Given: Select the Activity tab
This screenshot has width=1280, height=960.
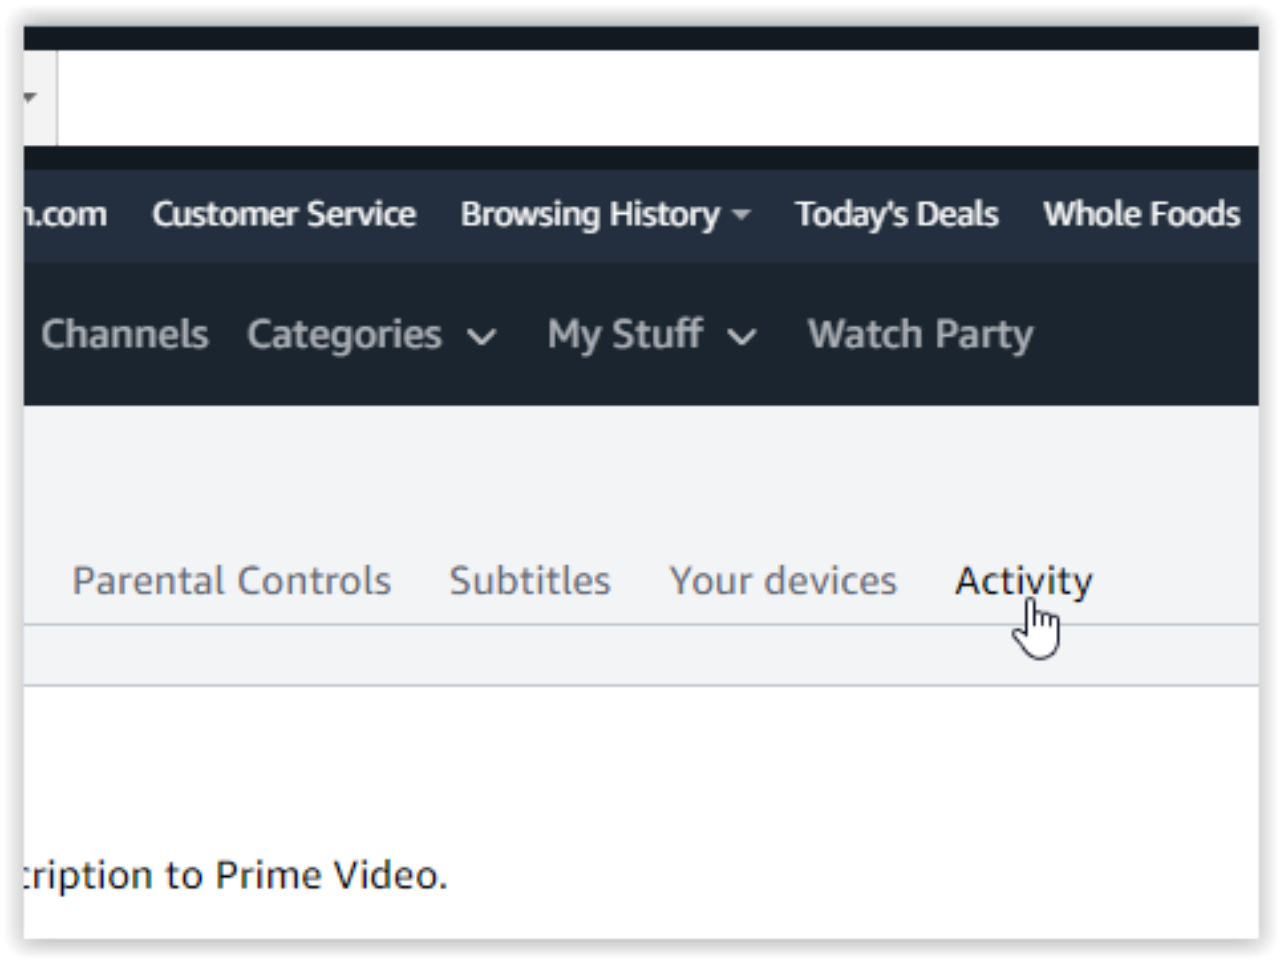Looking at the screenshot, I should [x=1023, y=580].
